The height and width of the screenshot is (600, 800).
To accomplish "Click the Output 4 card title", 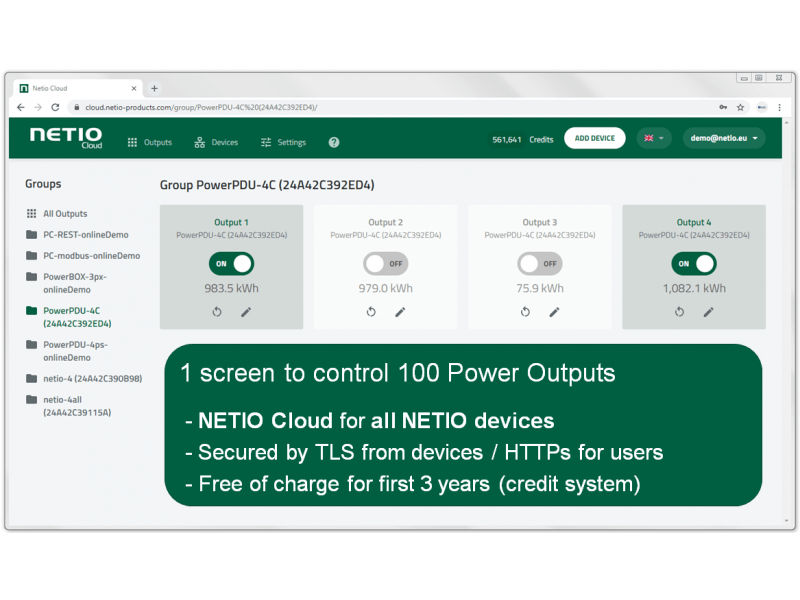I will (694, 222).
